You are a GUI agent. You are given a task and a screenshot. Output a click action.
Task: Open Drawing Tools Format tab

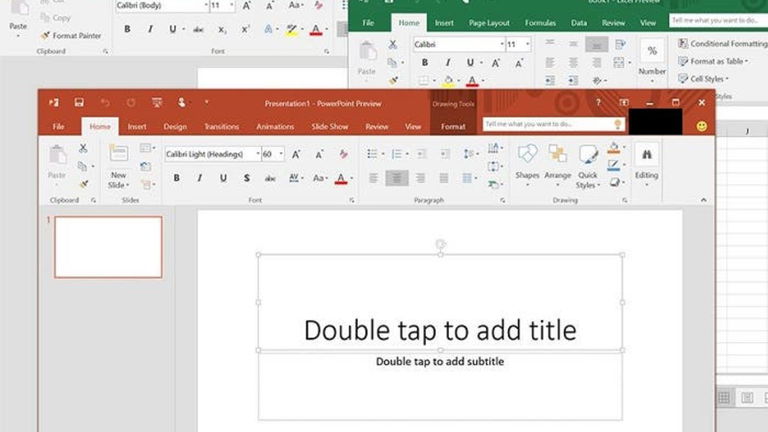[453, 126]
